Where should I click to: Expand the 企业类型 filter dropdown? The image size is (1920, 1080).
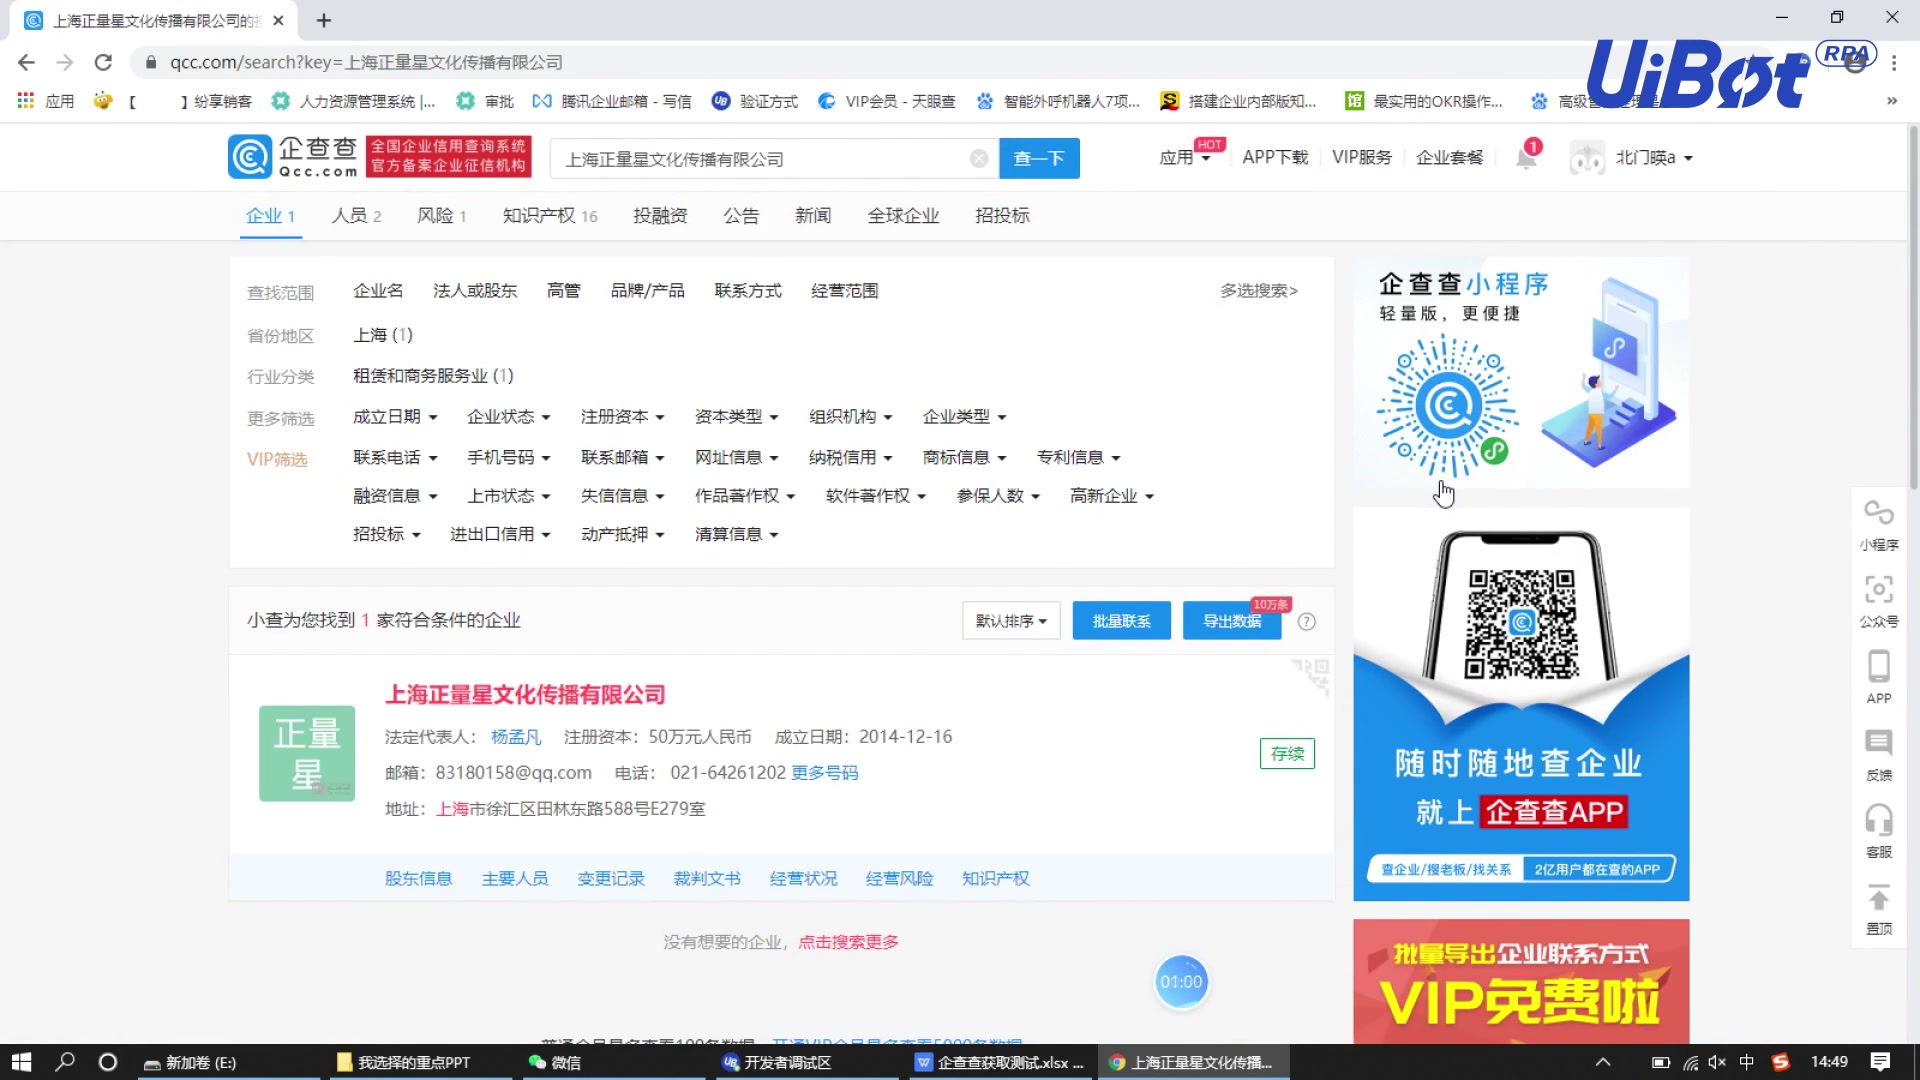click(x=965, y=417)
